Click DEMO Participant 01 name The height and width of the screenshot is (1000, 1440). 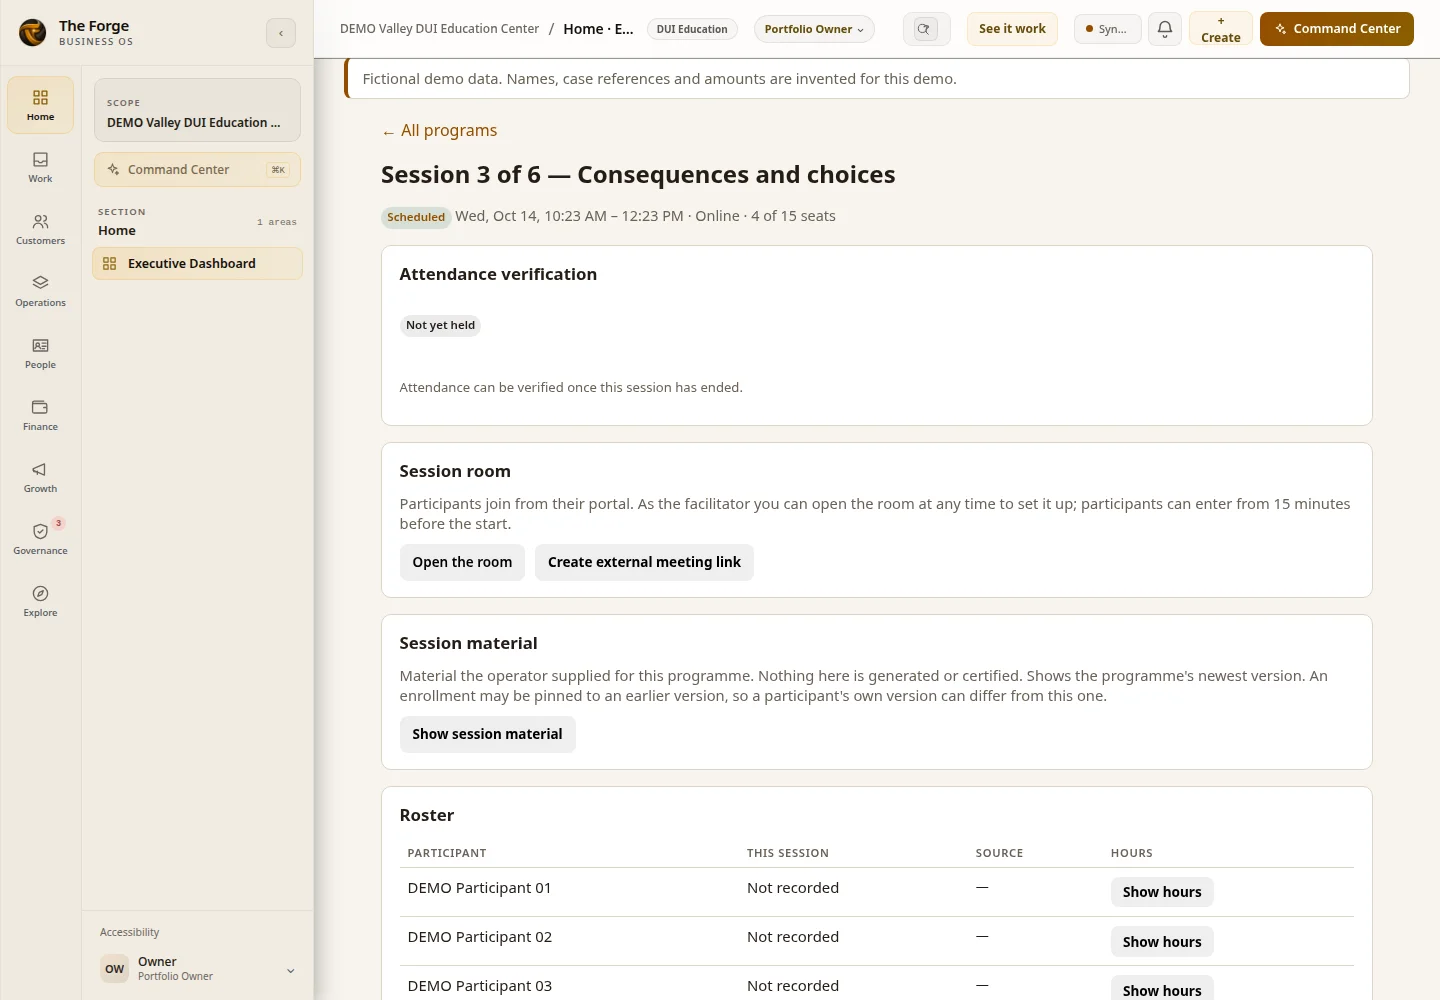coord(479,888)
